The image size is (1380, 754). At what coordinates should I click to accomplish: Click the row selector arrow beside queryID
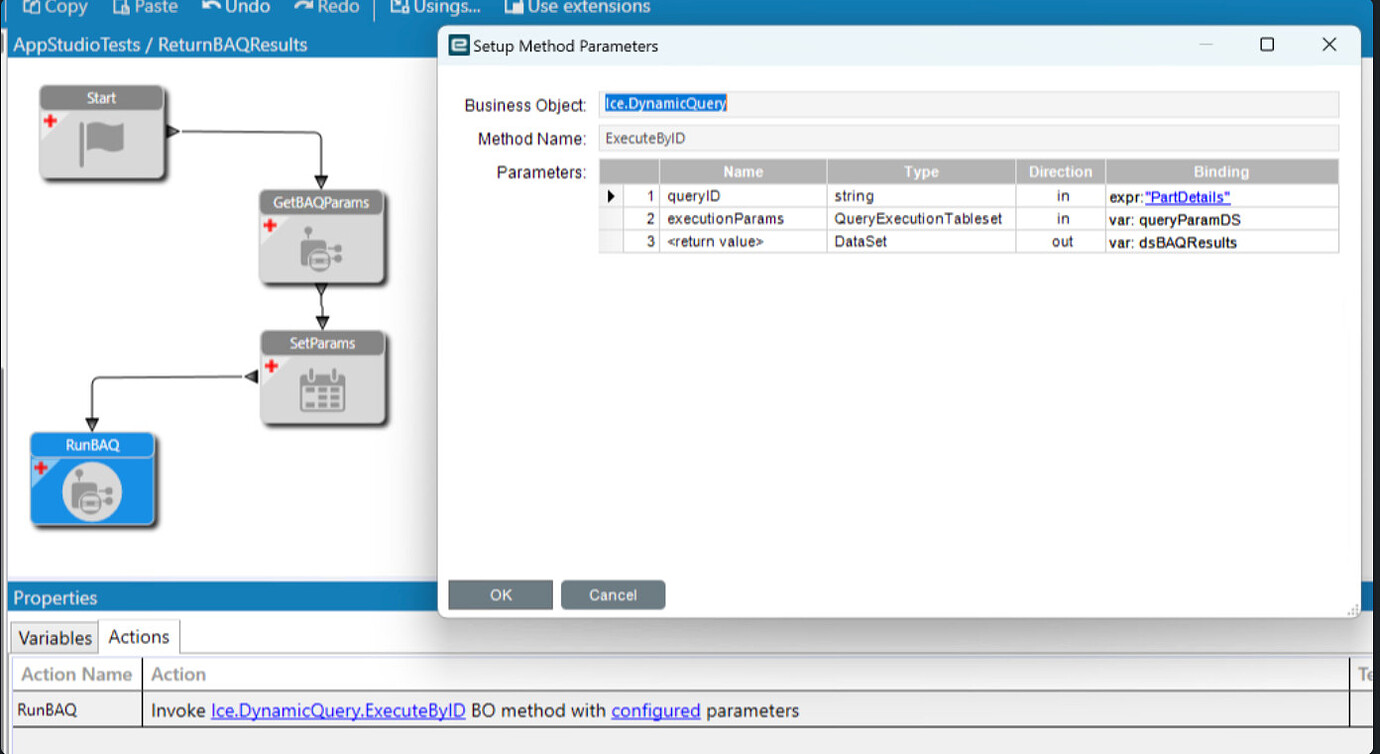(611, 196)
